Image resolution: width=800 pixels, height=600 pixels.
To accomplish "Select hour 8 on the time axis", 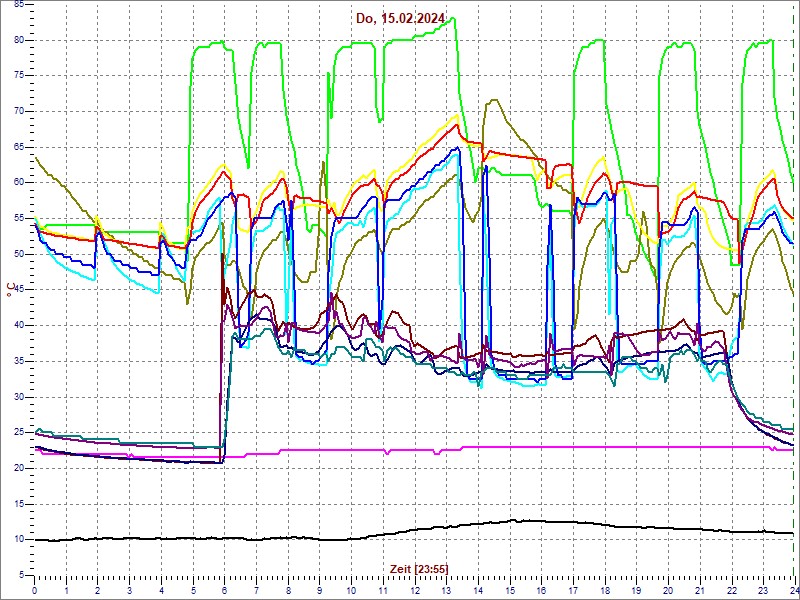I will coord(288,590).
